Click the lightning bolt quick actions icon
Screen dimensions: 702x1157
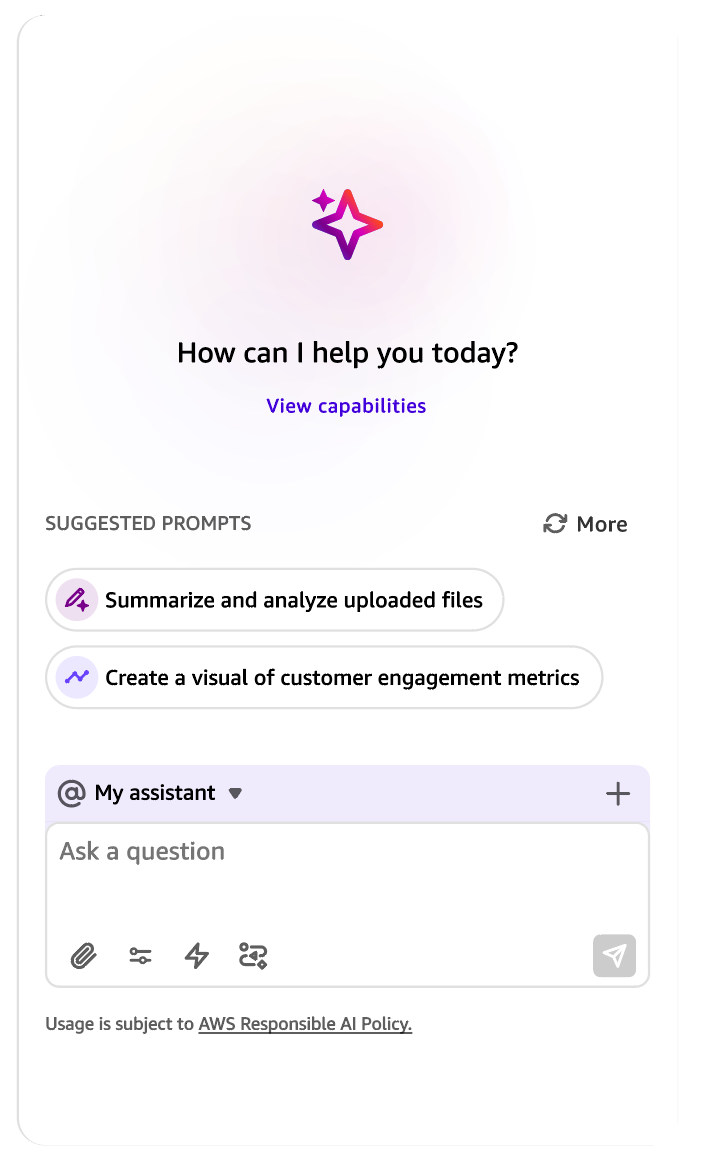coord(196,956)
